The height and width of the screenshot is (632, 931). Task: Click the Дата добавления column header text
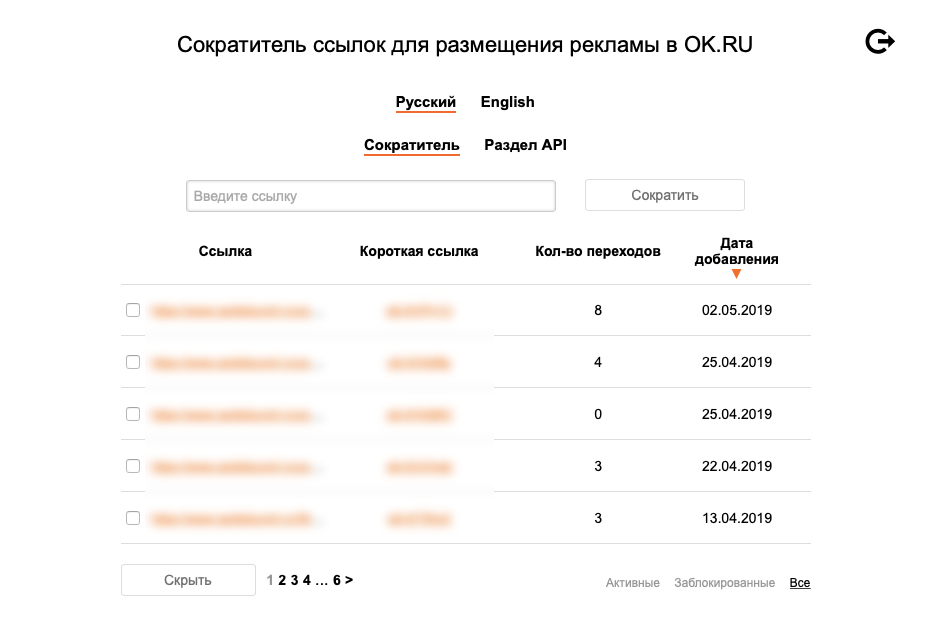[x=736, y=251]
